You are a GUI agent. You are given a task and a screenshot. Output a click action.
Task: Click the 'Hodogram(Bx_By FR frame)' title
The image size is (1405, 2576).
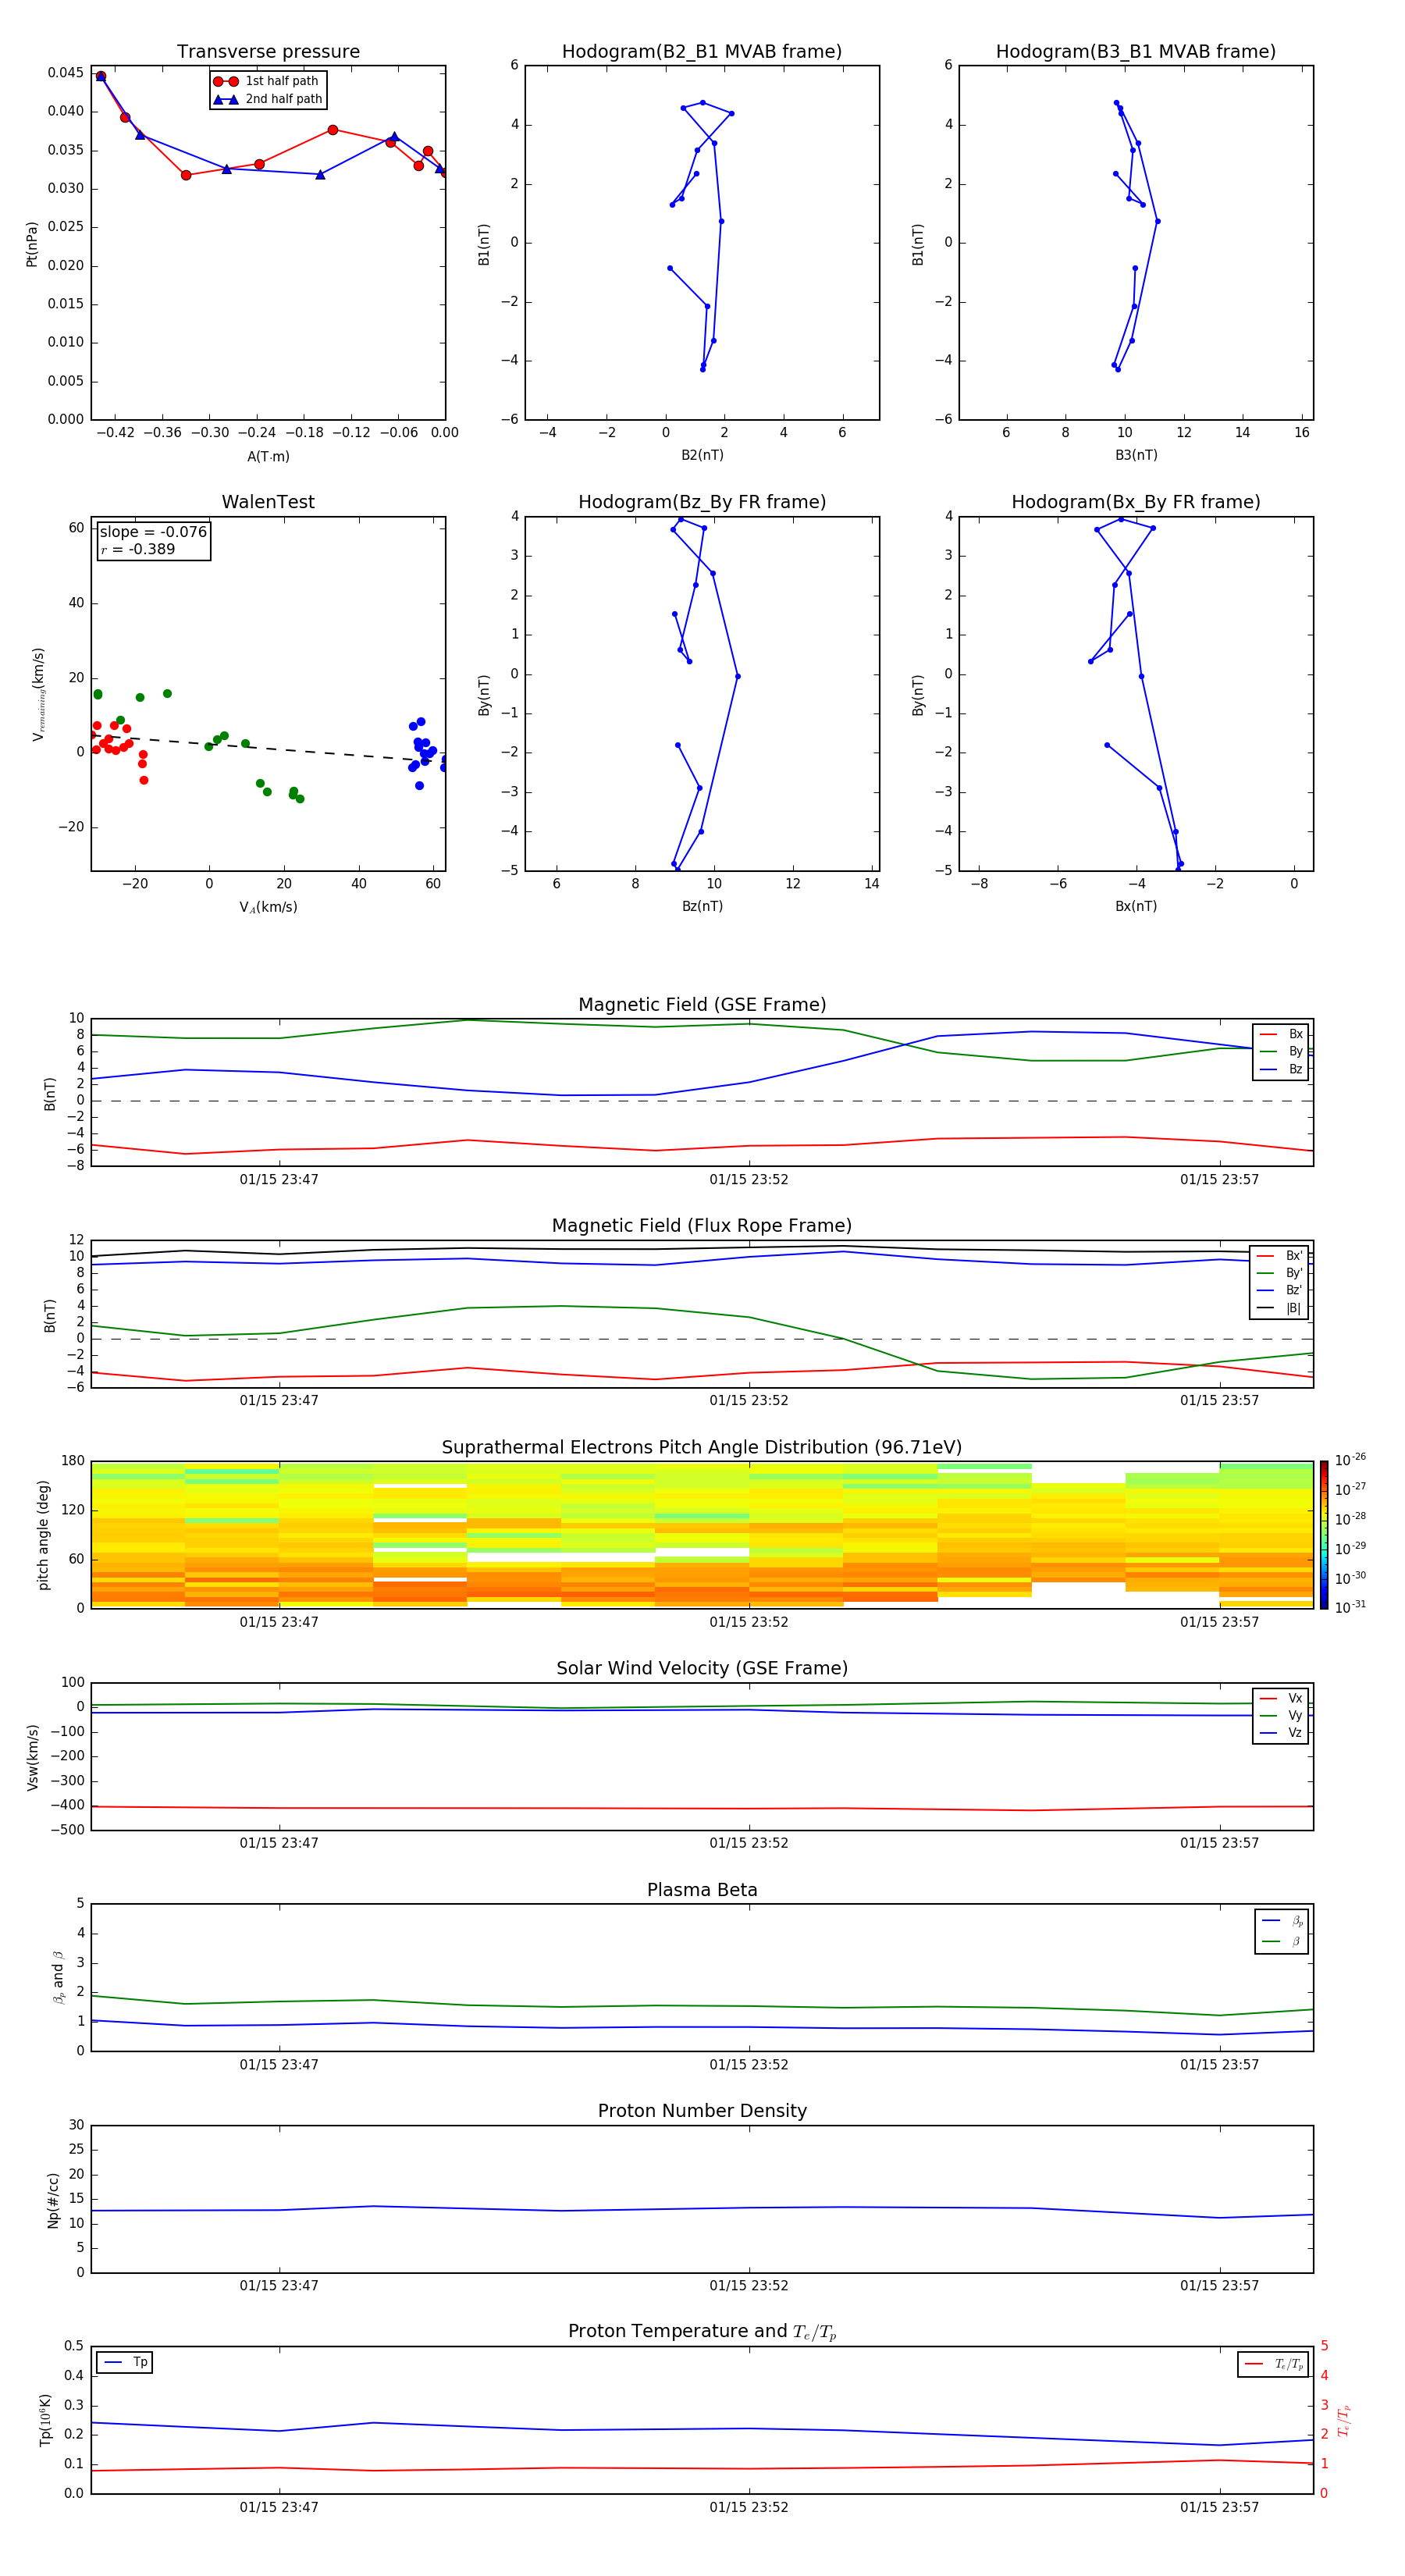[x=1136, y=502]
